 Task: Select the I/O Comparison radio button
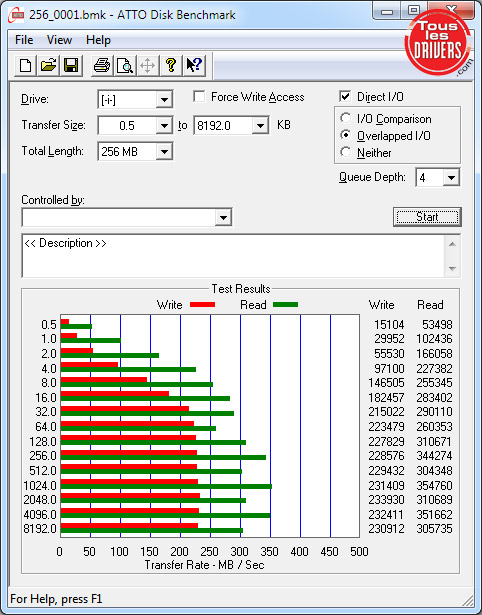click(346, 118)
